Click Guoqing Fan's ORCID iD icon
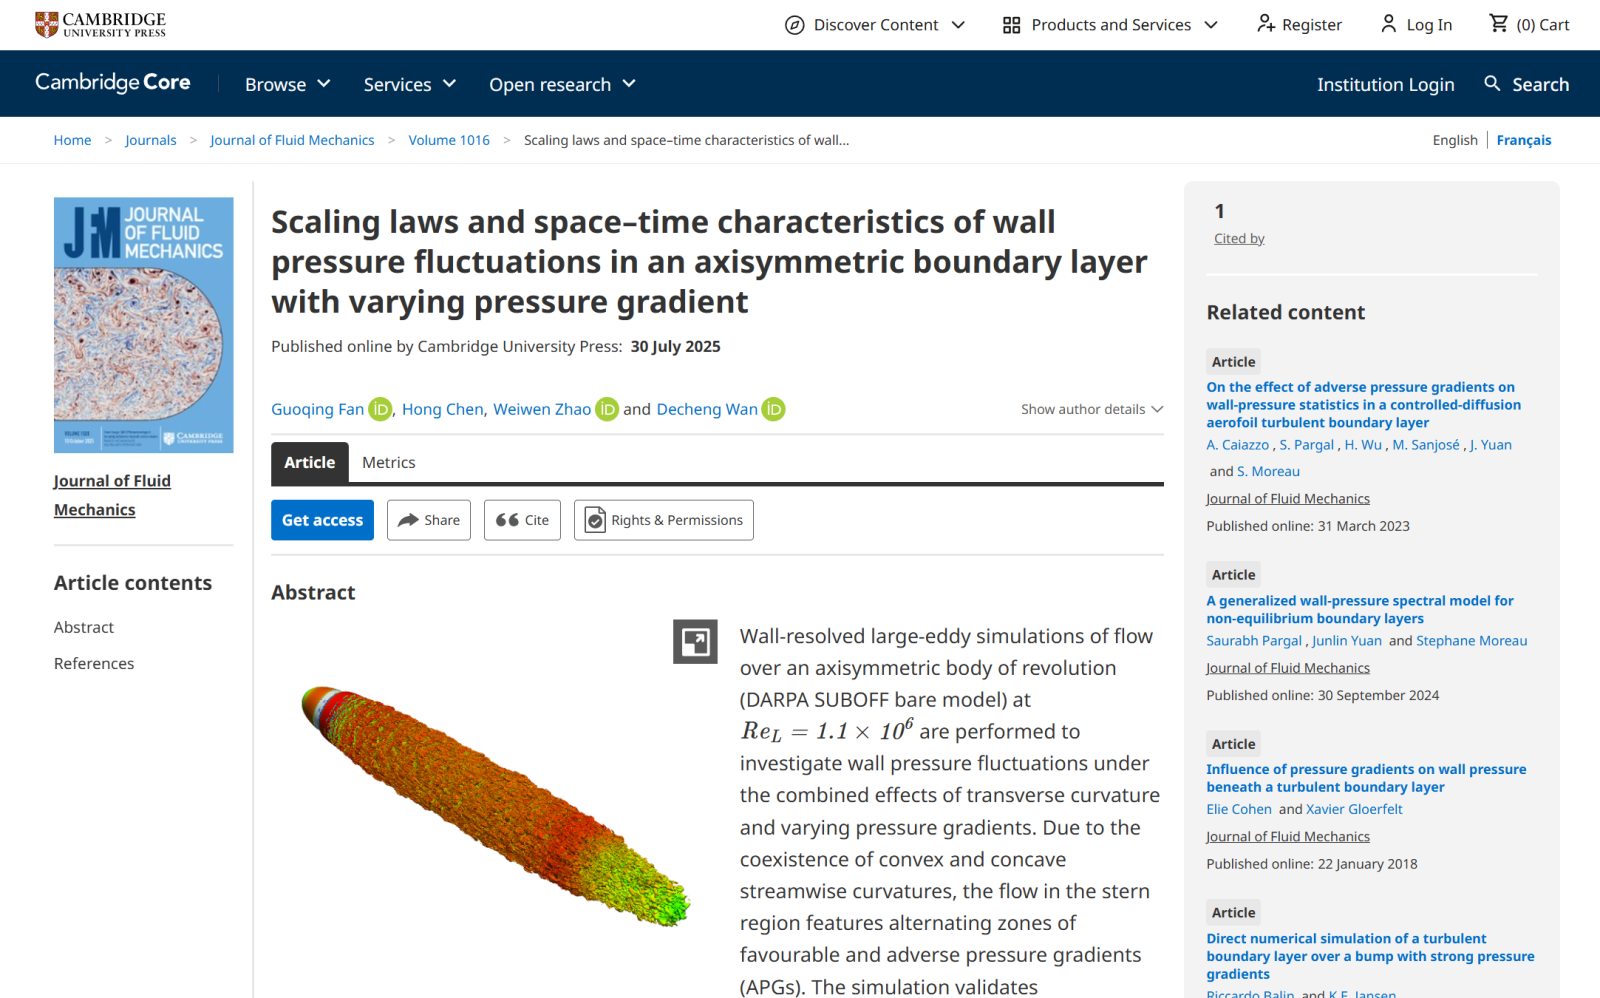1600x998 pixels. click(x=380, y=409)
